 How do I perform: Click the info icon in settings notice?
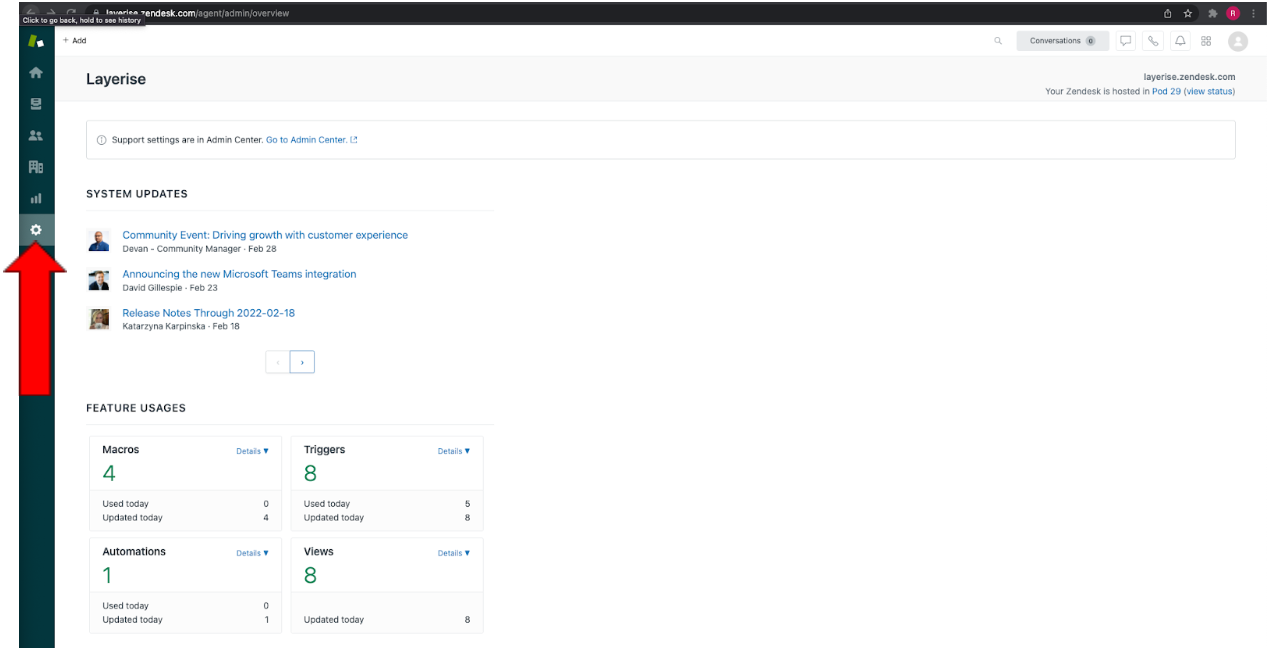point(102,140)
